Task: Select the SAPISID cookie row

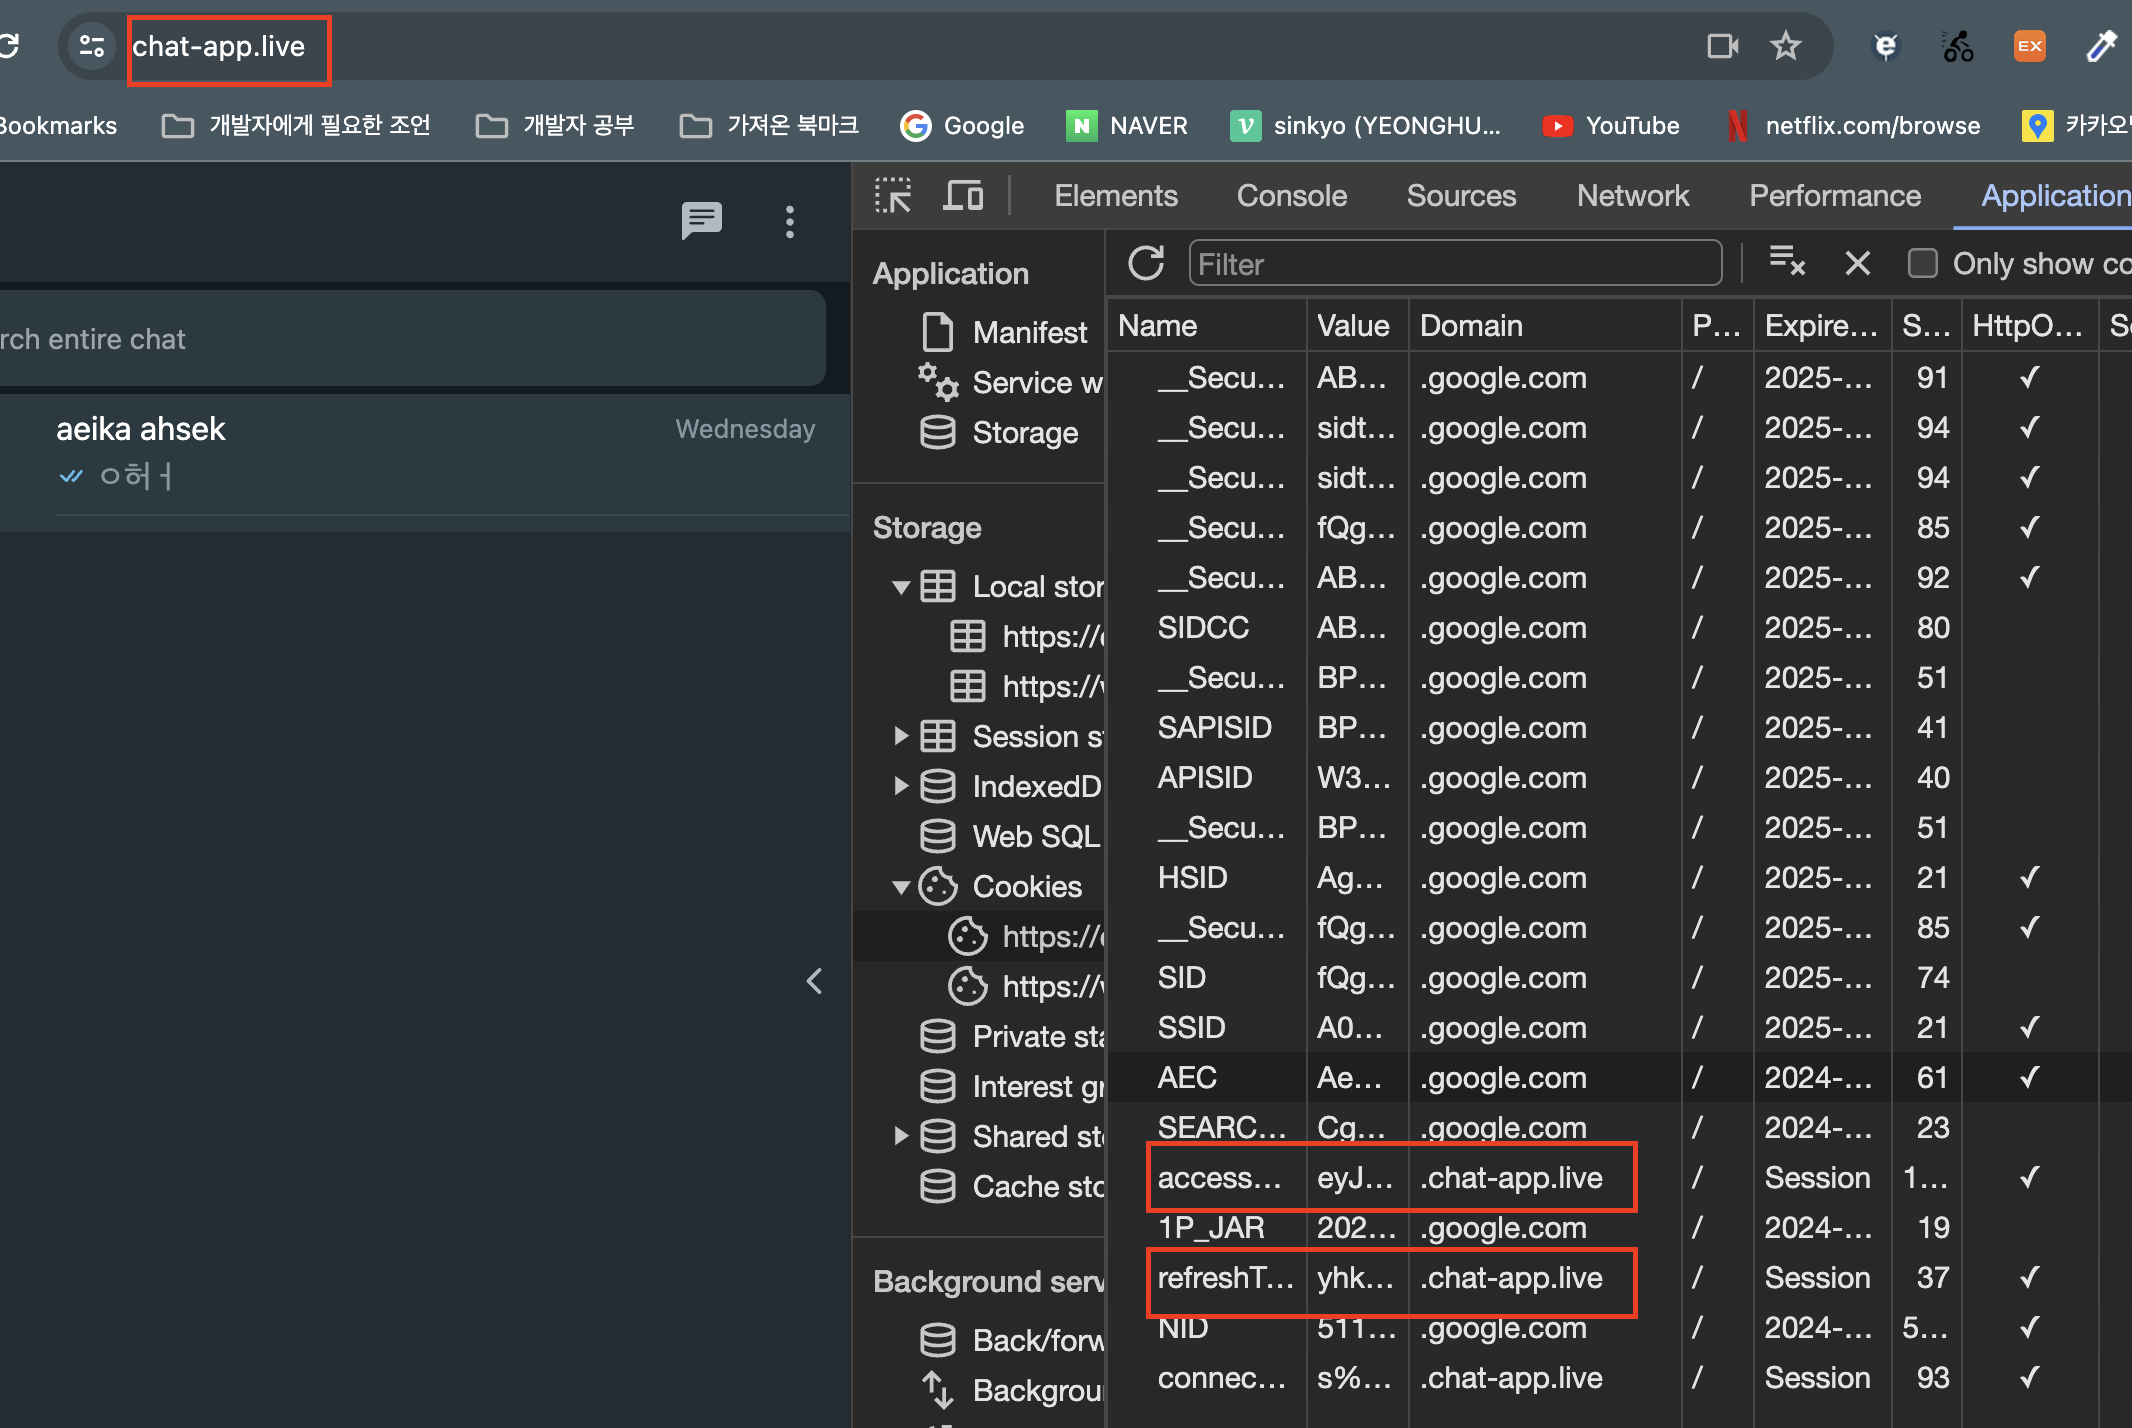Action: pos(1620,727)
